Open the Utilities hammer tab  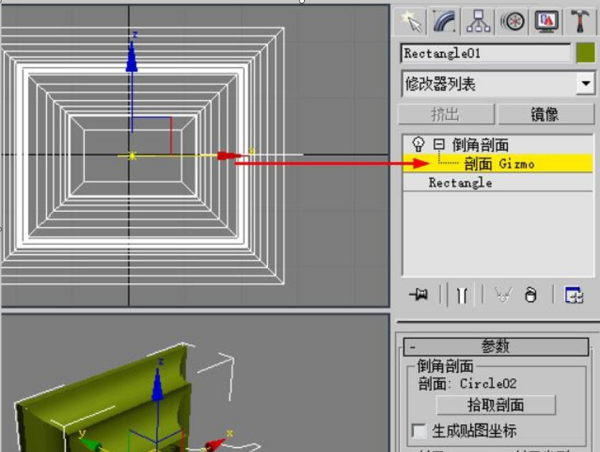(x=579, y=21)
